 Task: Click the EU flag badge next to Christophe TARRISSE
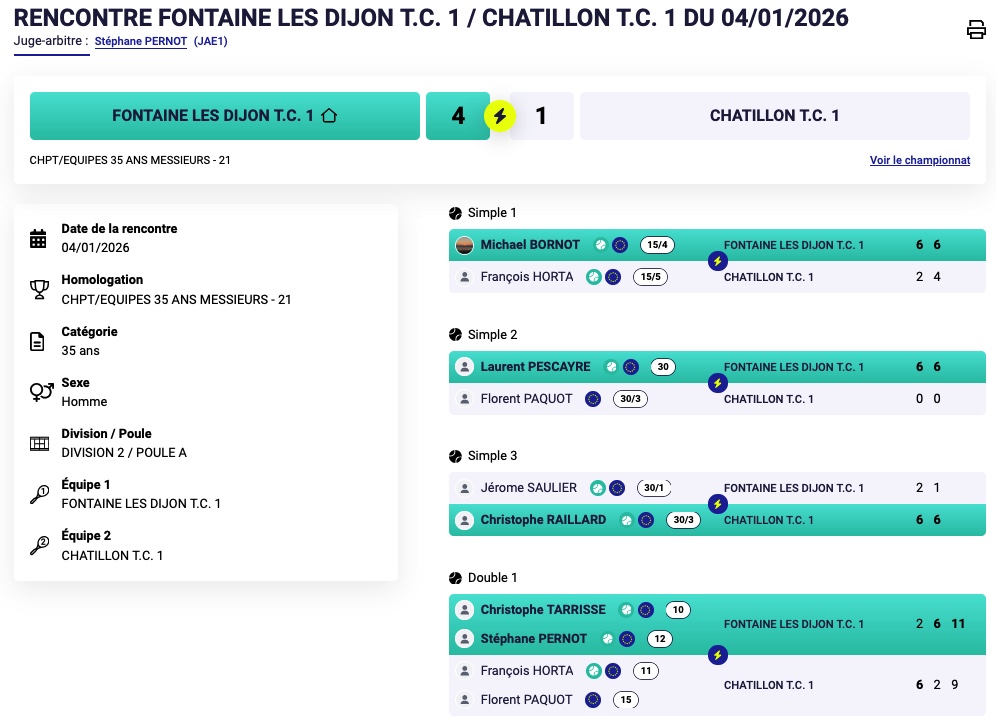tap(646, 610)
